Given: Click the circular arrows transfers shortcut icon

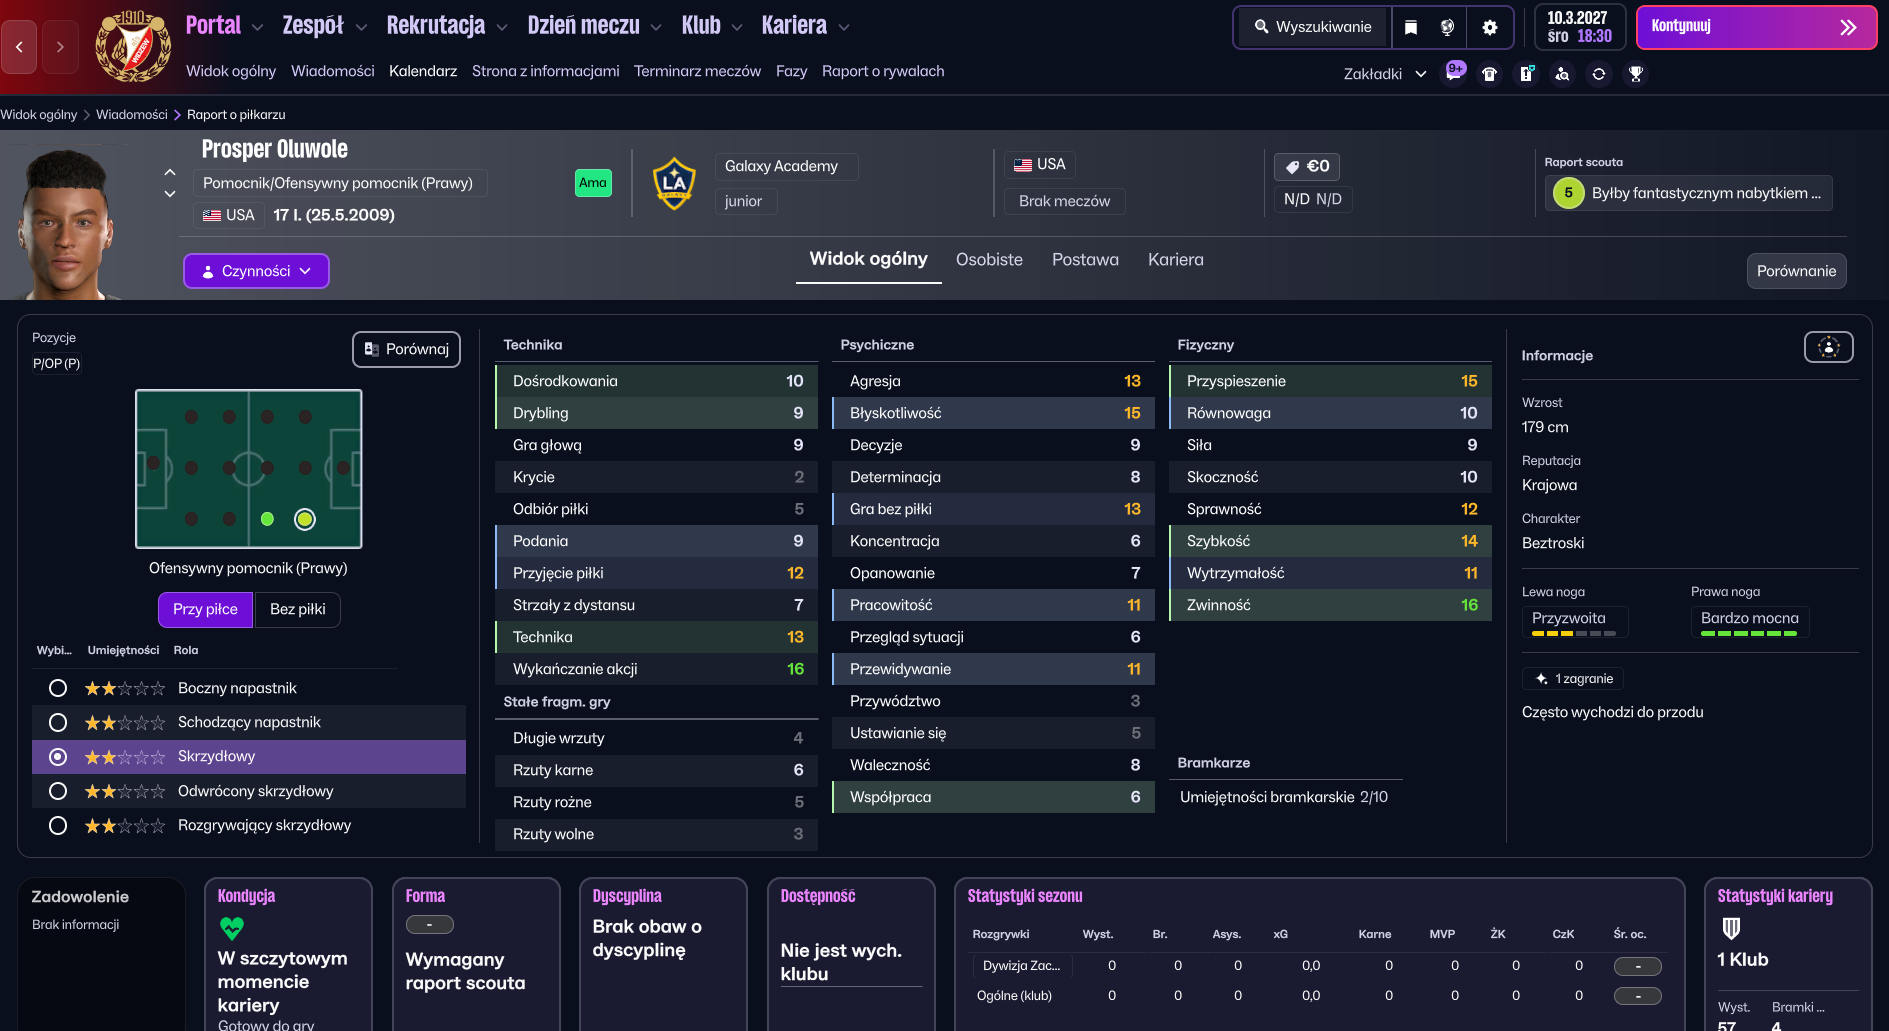Looking at the screenshot, I should pyautogui.click(x=1599, y=74).
